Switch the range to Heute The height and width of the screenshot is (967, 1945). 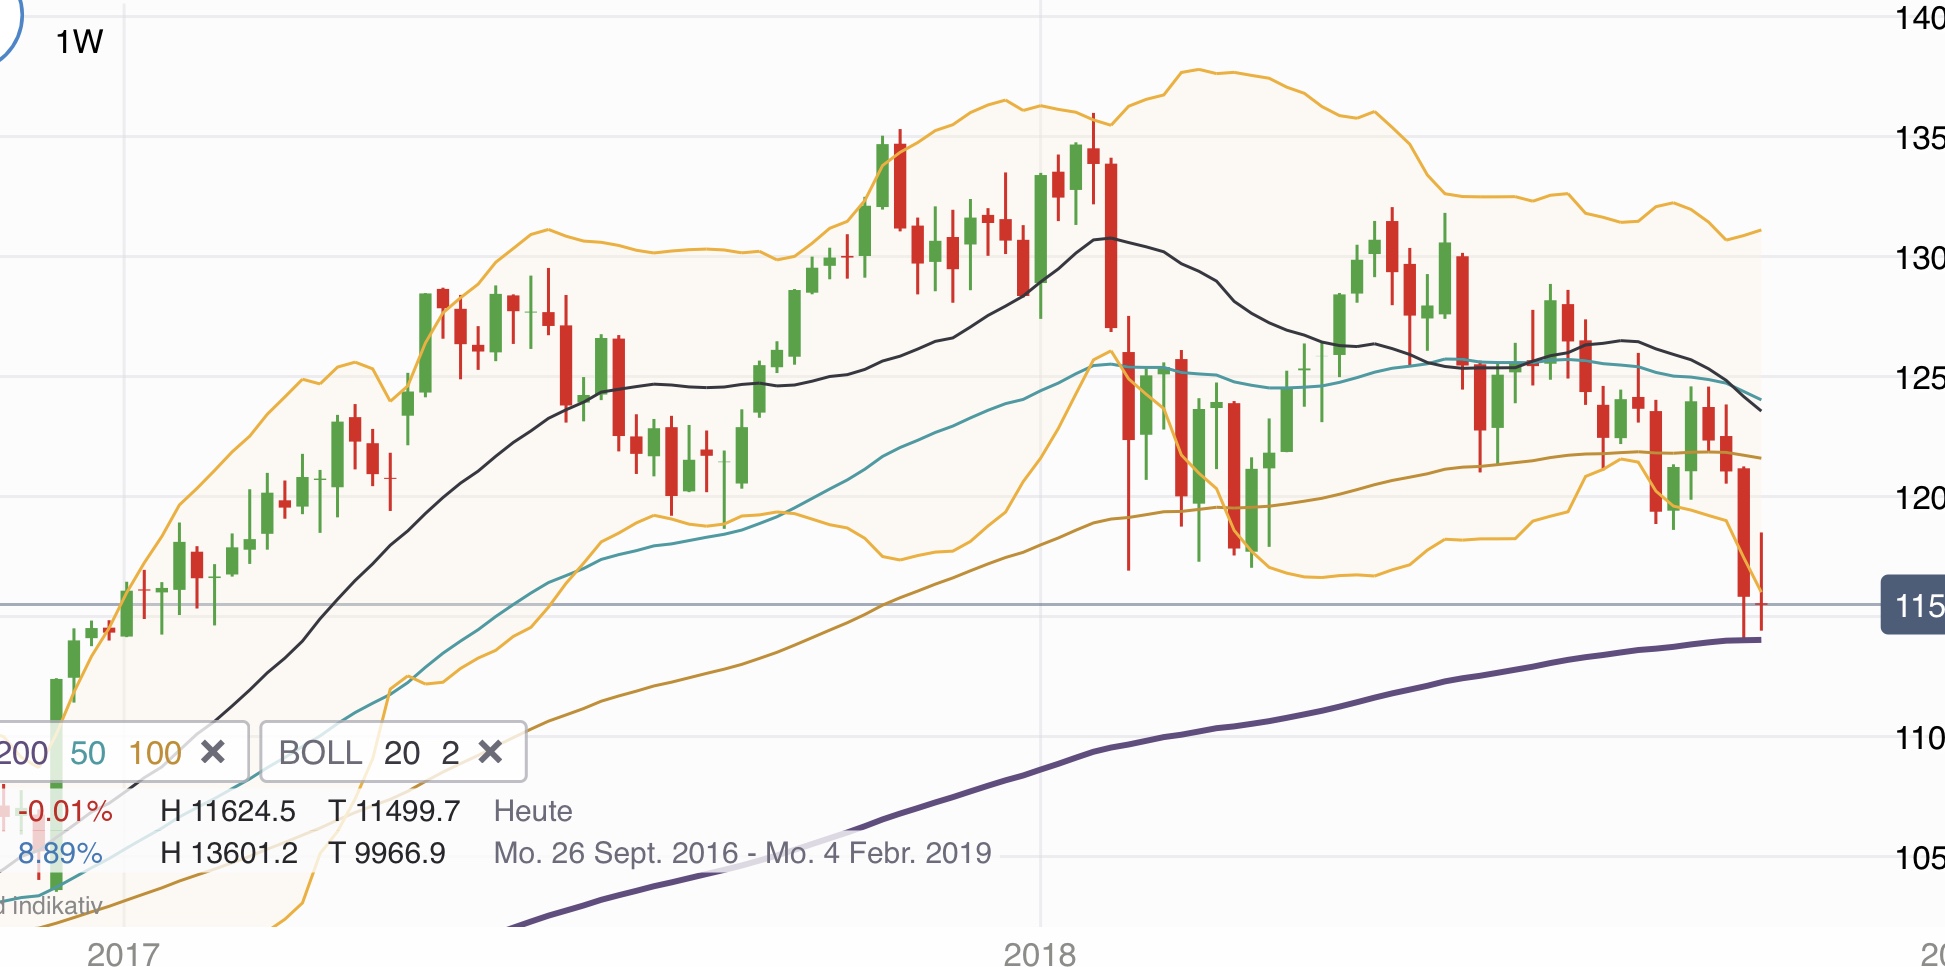point(533,811)
